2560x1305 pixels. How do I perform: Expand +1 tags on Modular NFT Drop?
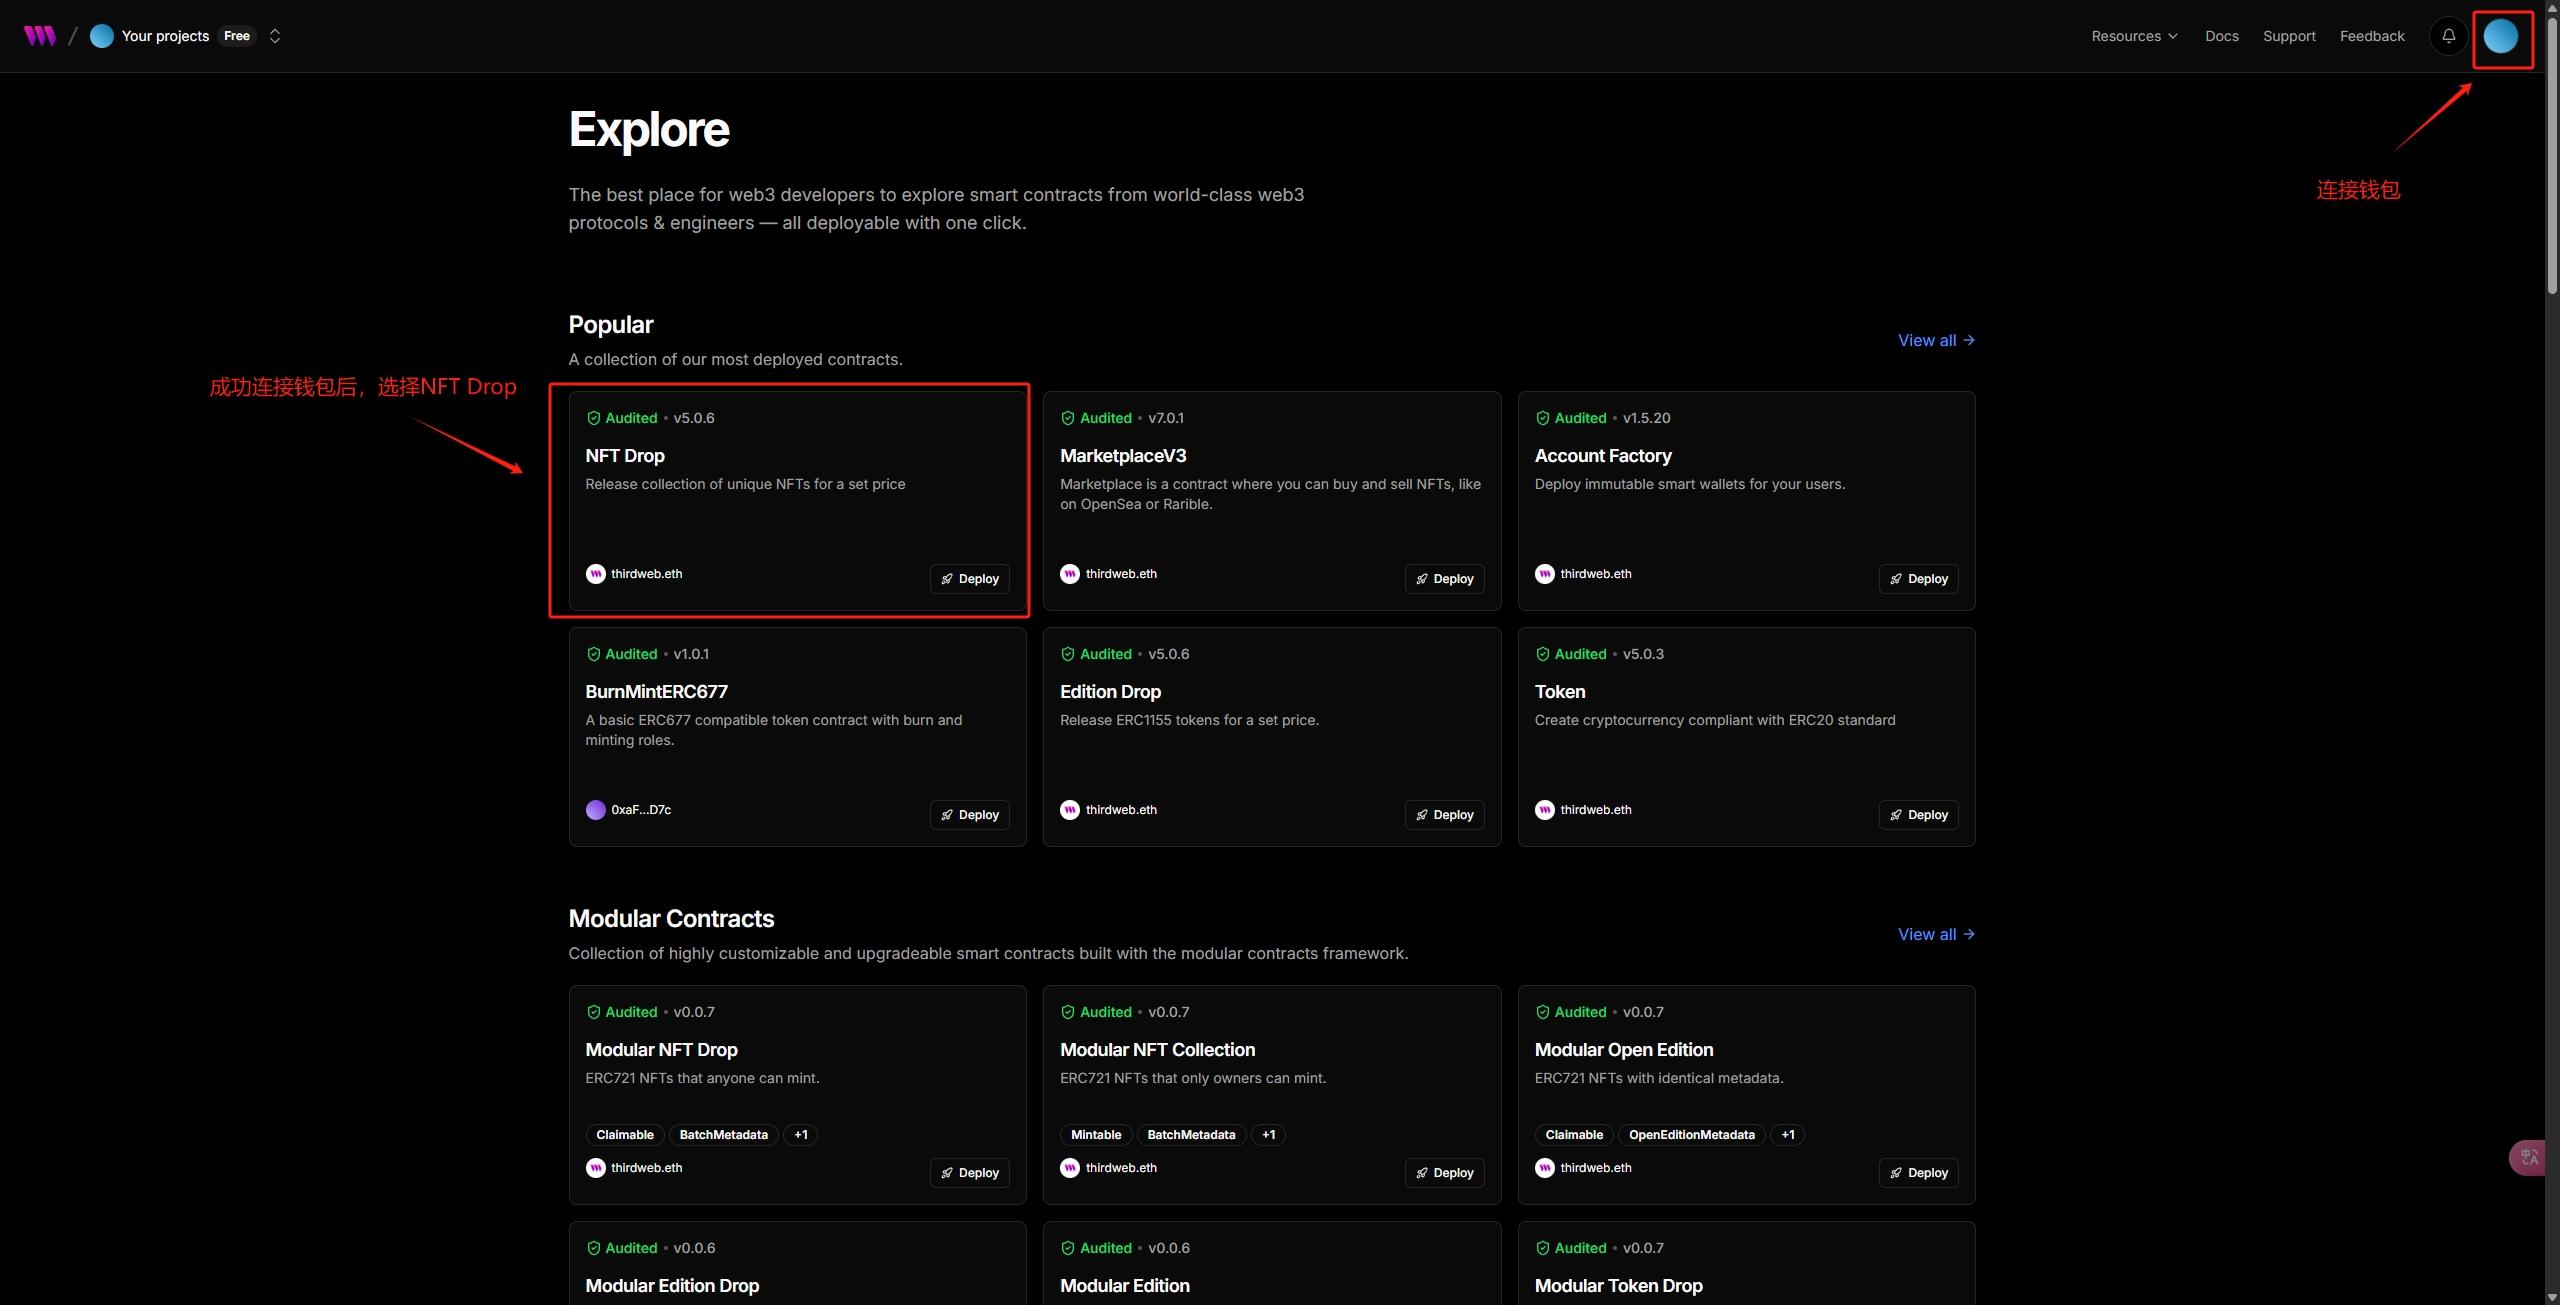tap(800, 1135)
